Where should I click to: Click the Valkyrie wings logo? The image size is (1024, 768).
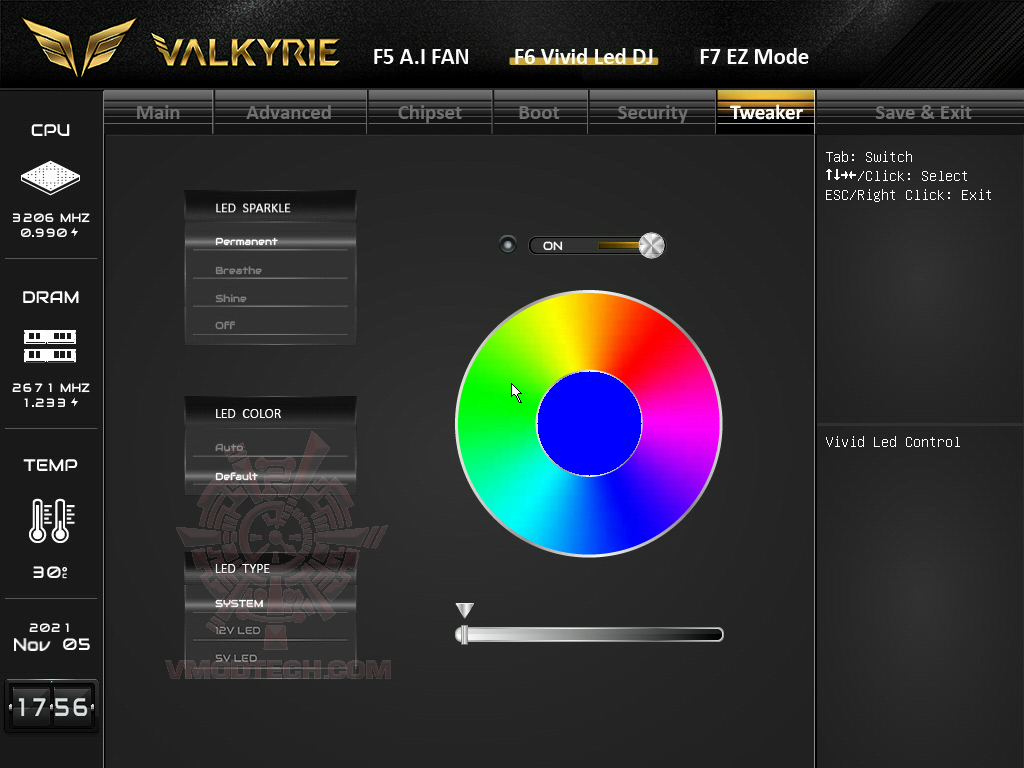[x=79, y=46]
